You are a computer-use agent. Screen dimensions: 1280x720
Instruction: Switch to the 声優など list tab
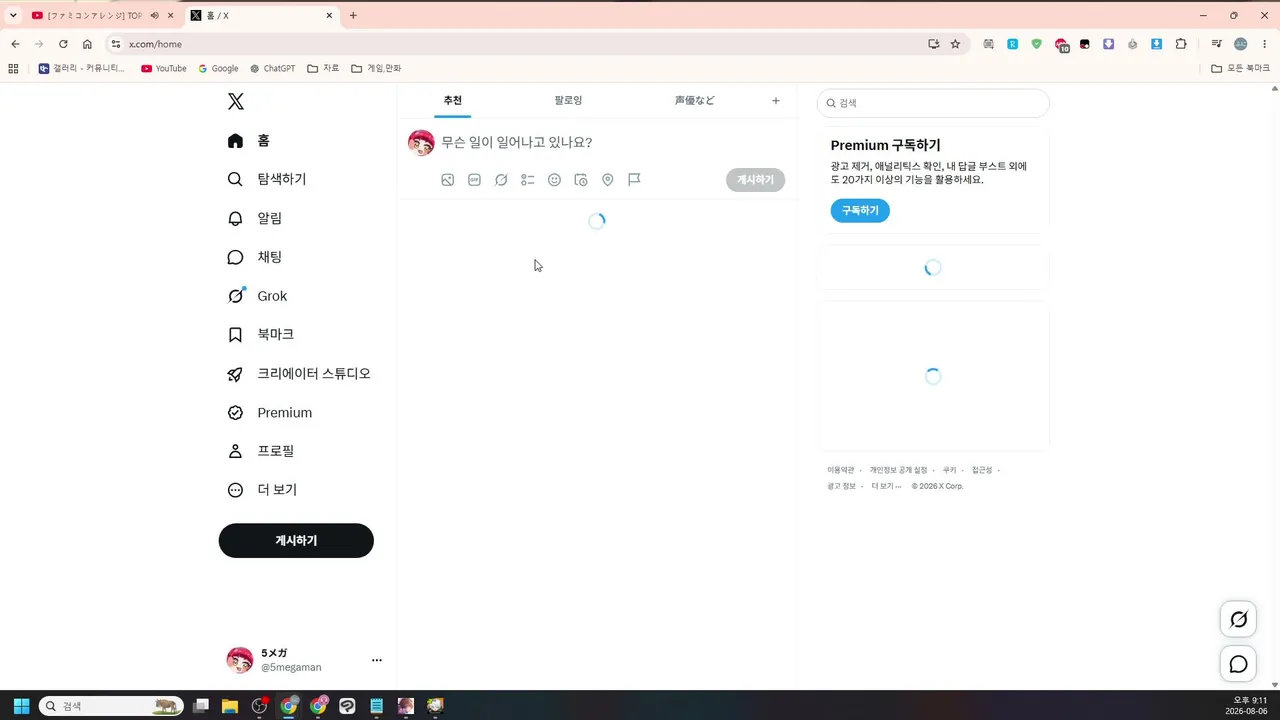694,101
